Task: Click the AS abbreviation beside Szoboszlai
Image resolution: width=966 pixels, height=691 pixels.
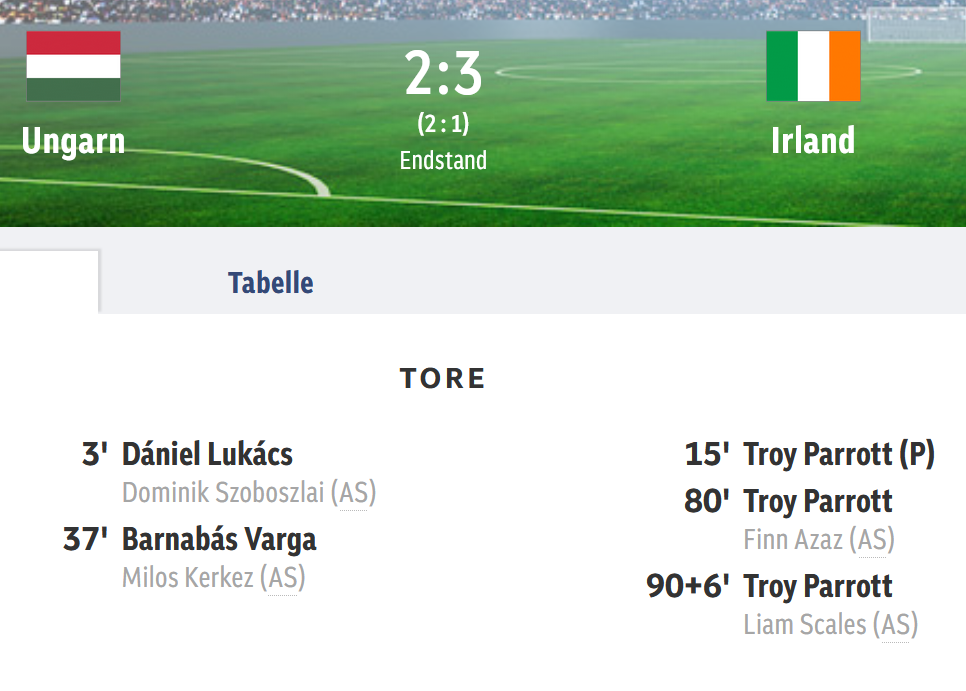Action: 353,492
